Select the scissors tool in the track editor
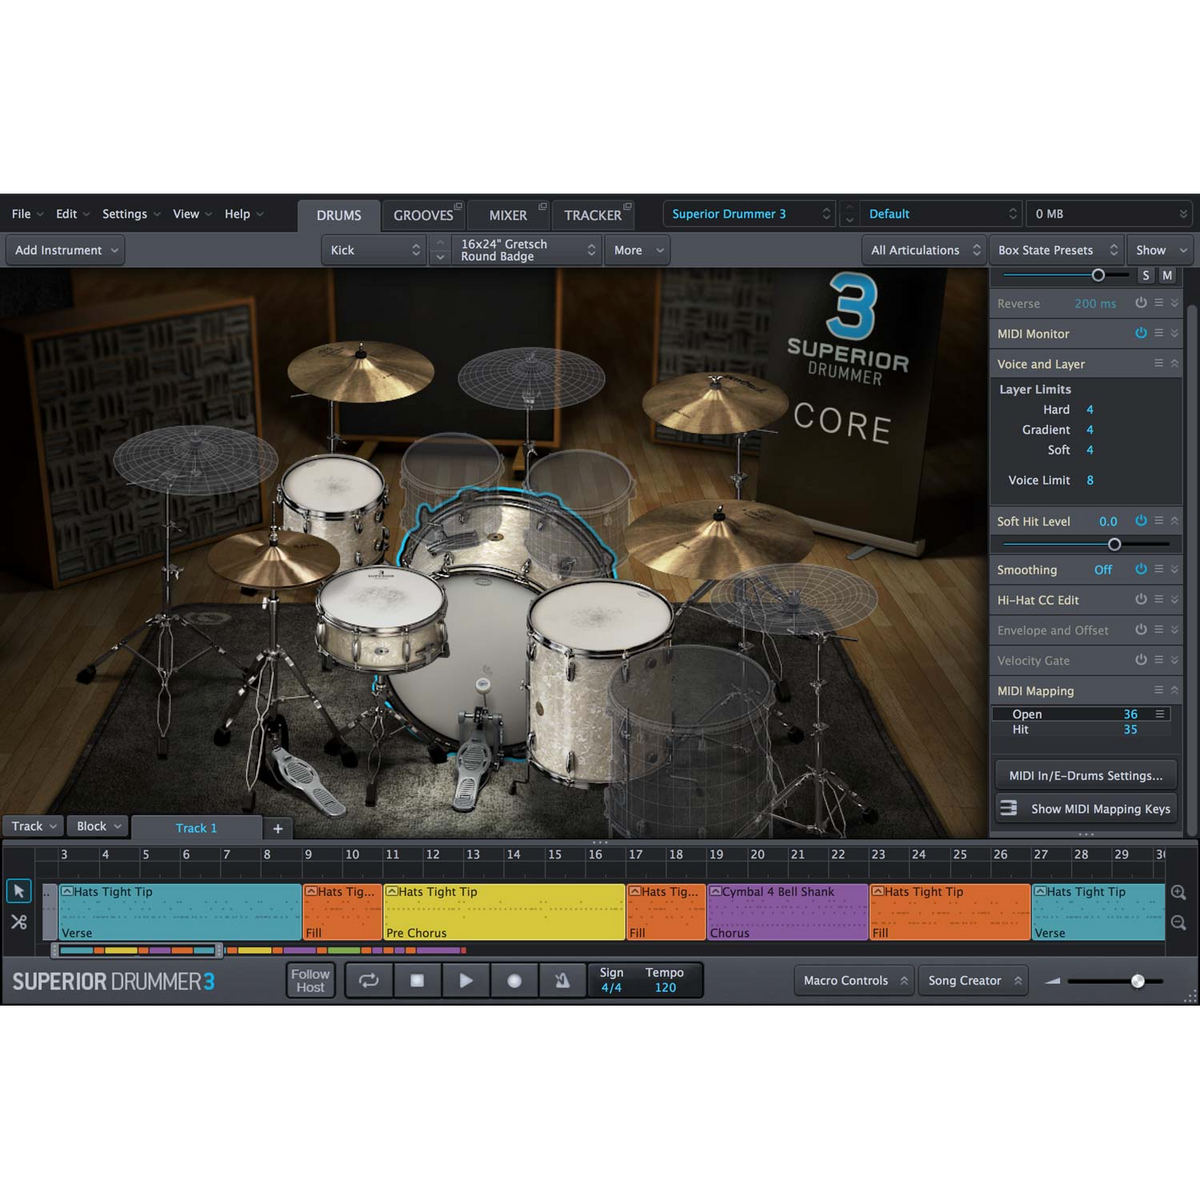The height and width of the screenshot is (1200, 1200). click(x=18, y=921)
